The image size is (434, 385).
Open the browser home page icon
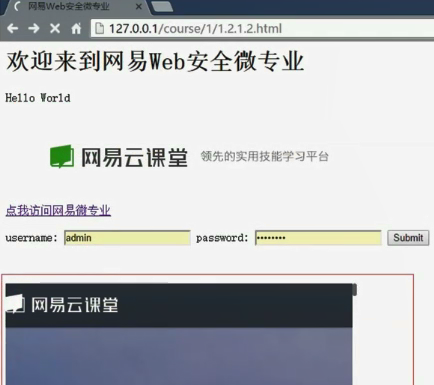(76, 28)
